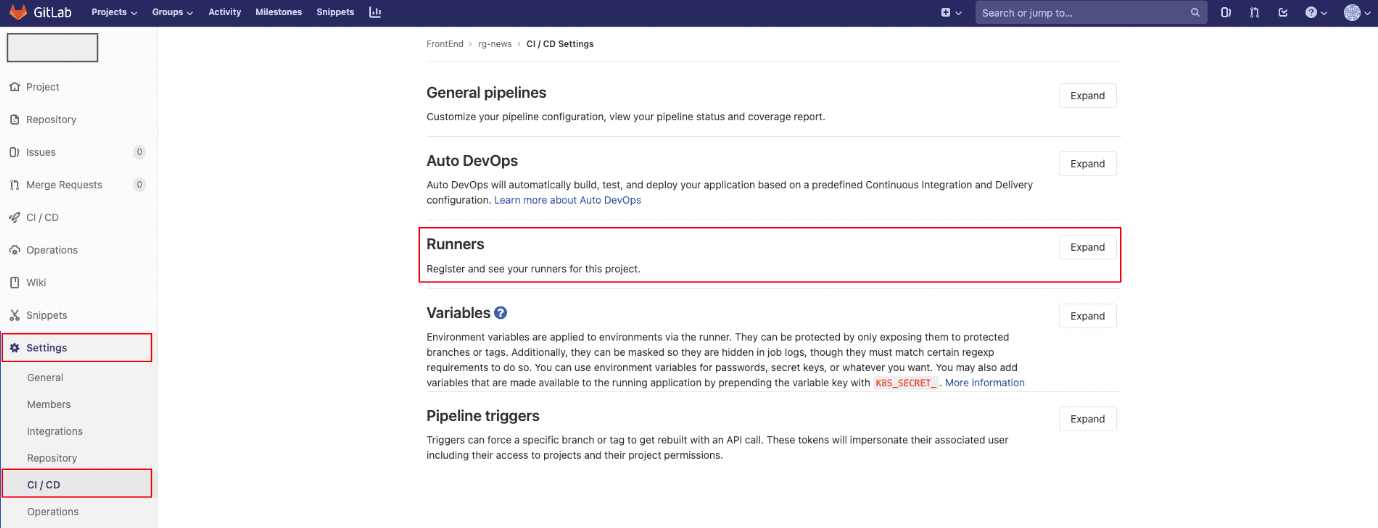Viewport: 1378px width, 528px height.
Task: Click the rg-news breadcrumb link
Action: click(x=495, y=44)
